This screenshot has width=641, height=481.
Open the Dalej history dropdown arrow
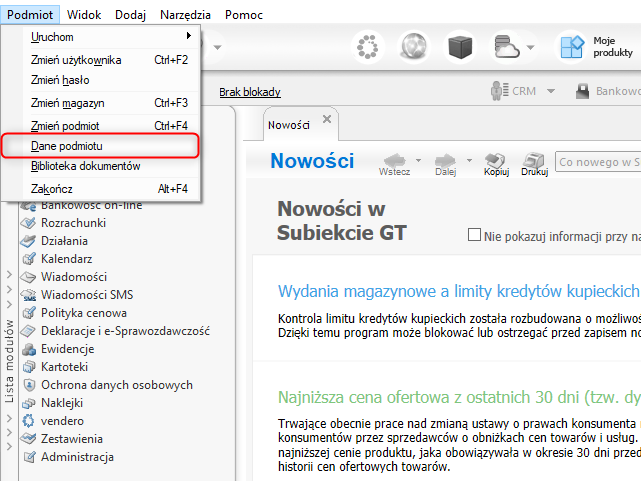click(x=469, y=160)
